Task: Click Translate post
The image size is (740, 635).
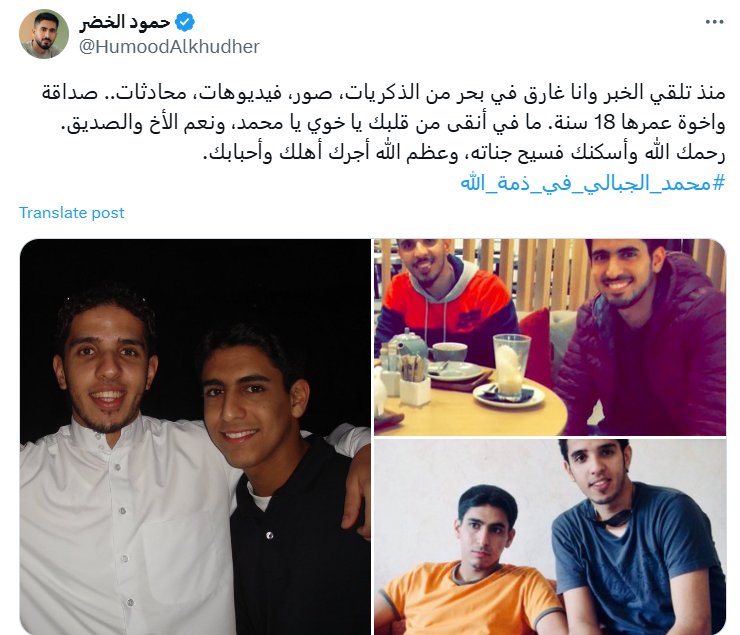Action: (72, 213)
